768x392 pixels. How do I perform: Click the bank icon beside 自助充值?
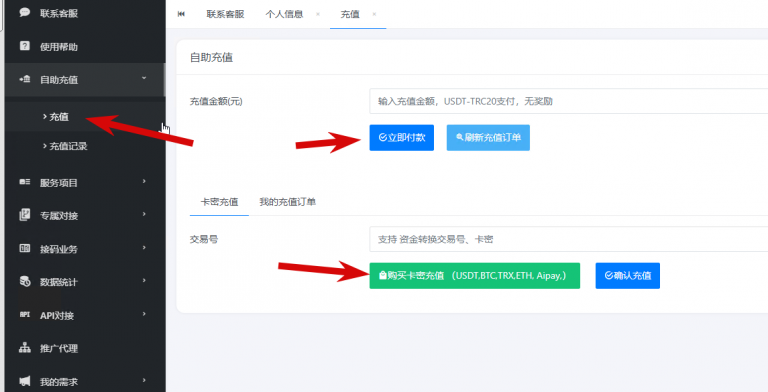point(24,79)
